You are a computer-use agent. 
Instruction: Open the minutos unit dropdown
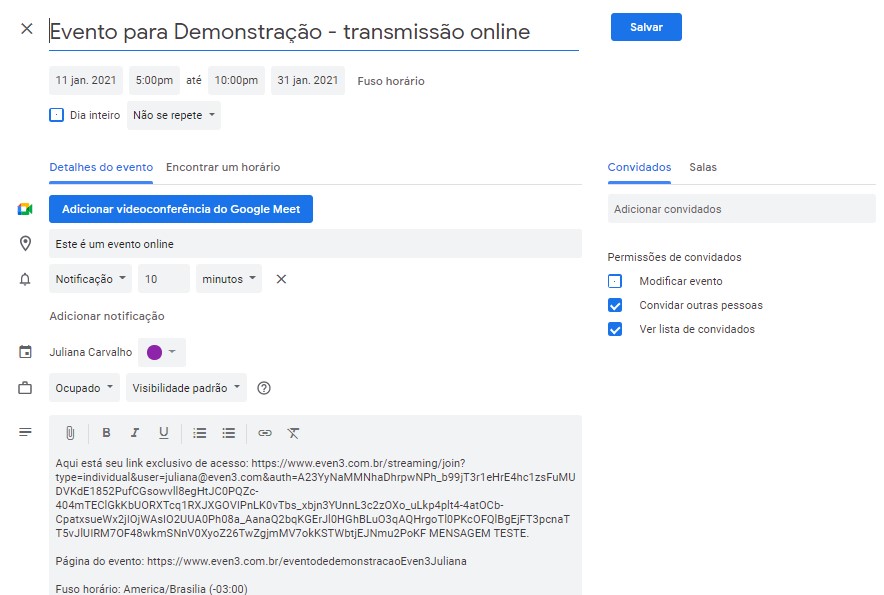tap(229, 279)
